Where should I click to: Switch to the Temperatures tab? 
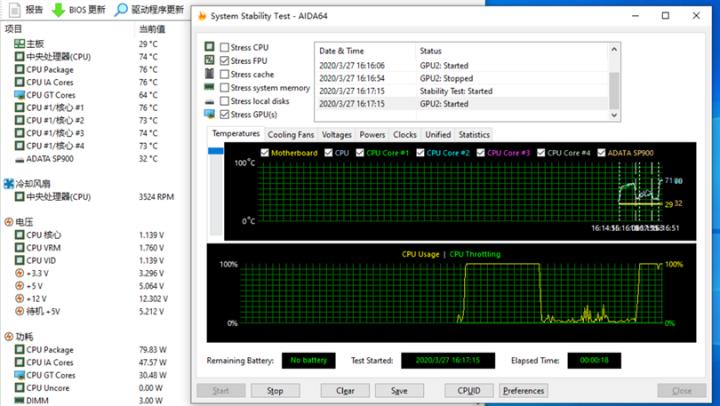coord(236,134)
